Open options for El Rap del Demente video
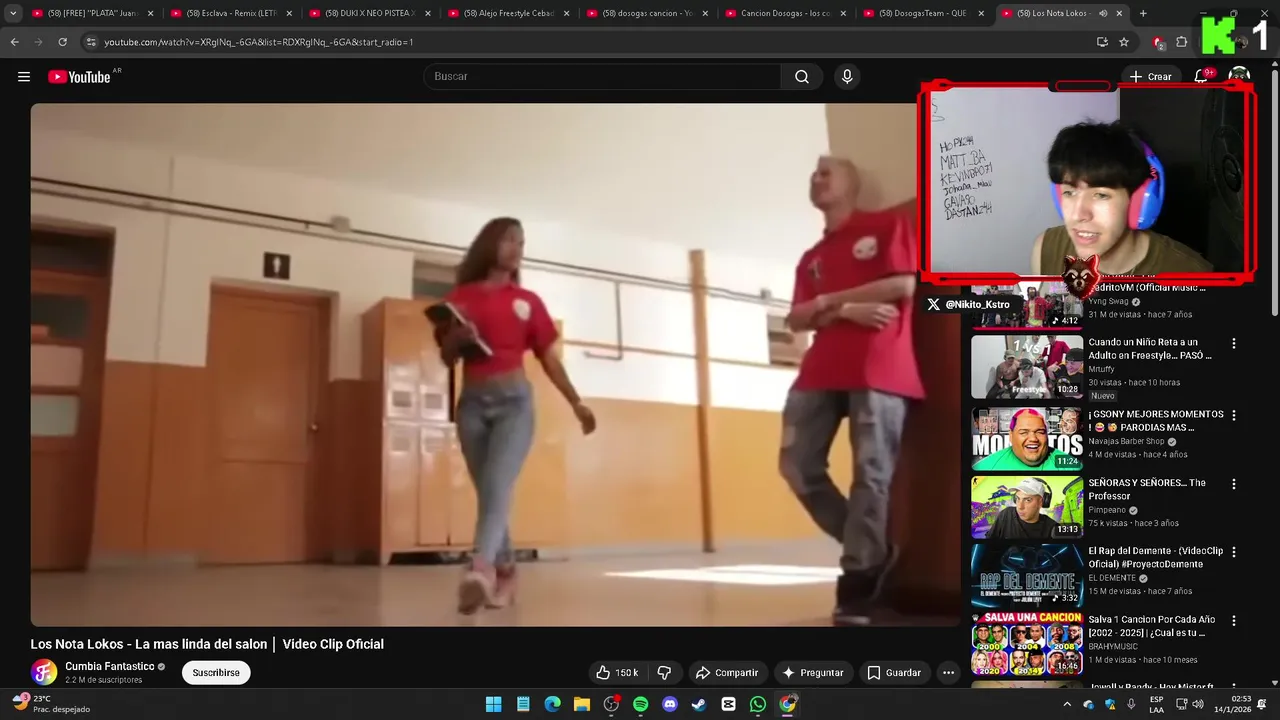 [1233, 552]
